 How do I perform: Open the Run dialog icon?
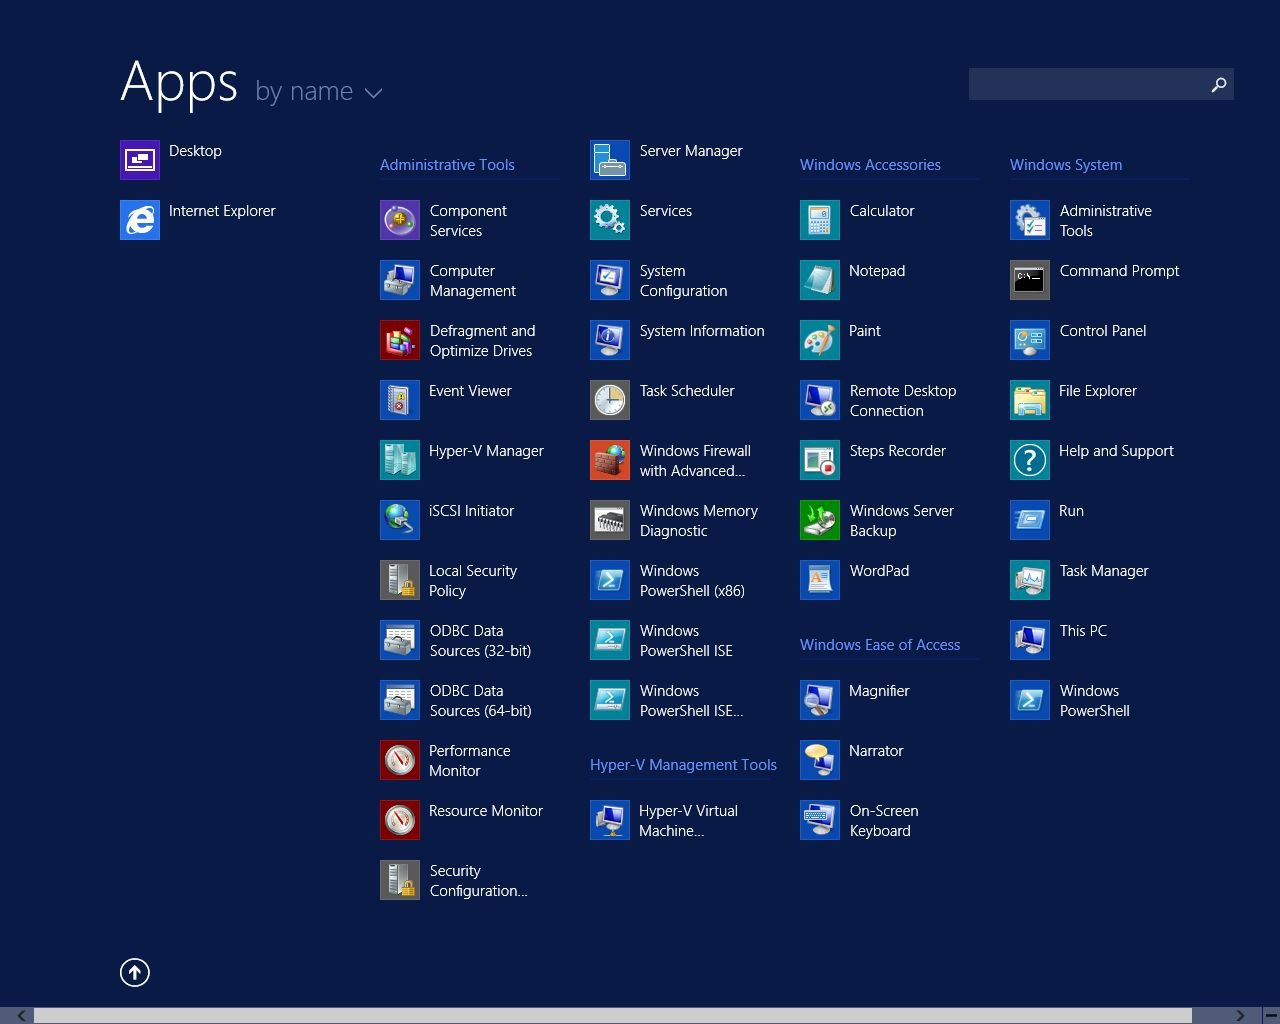coord(1030,520)
